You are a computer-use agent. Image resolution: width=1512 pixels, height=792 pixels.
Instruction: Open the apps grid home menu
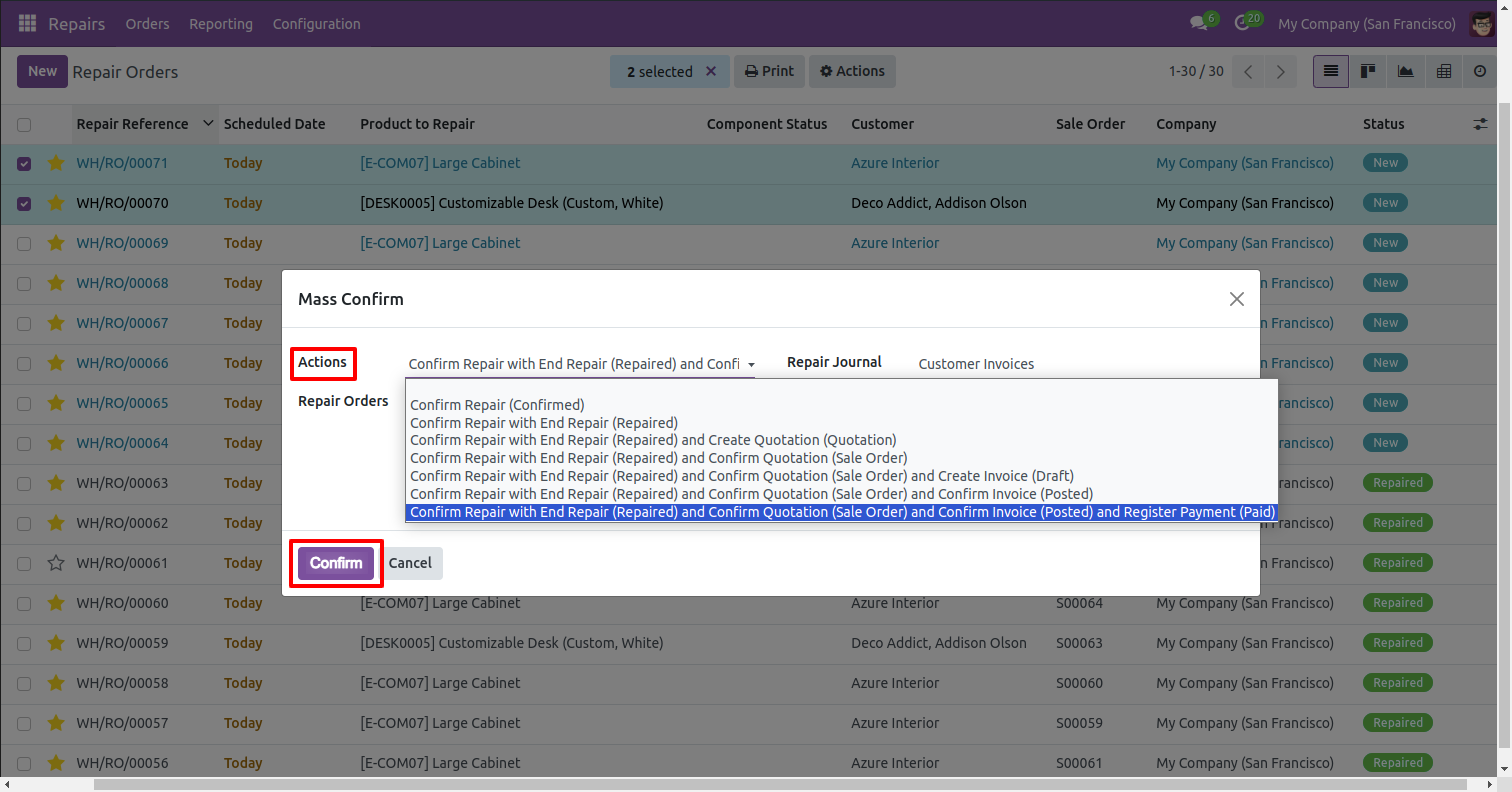tap(27, 23)
